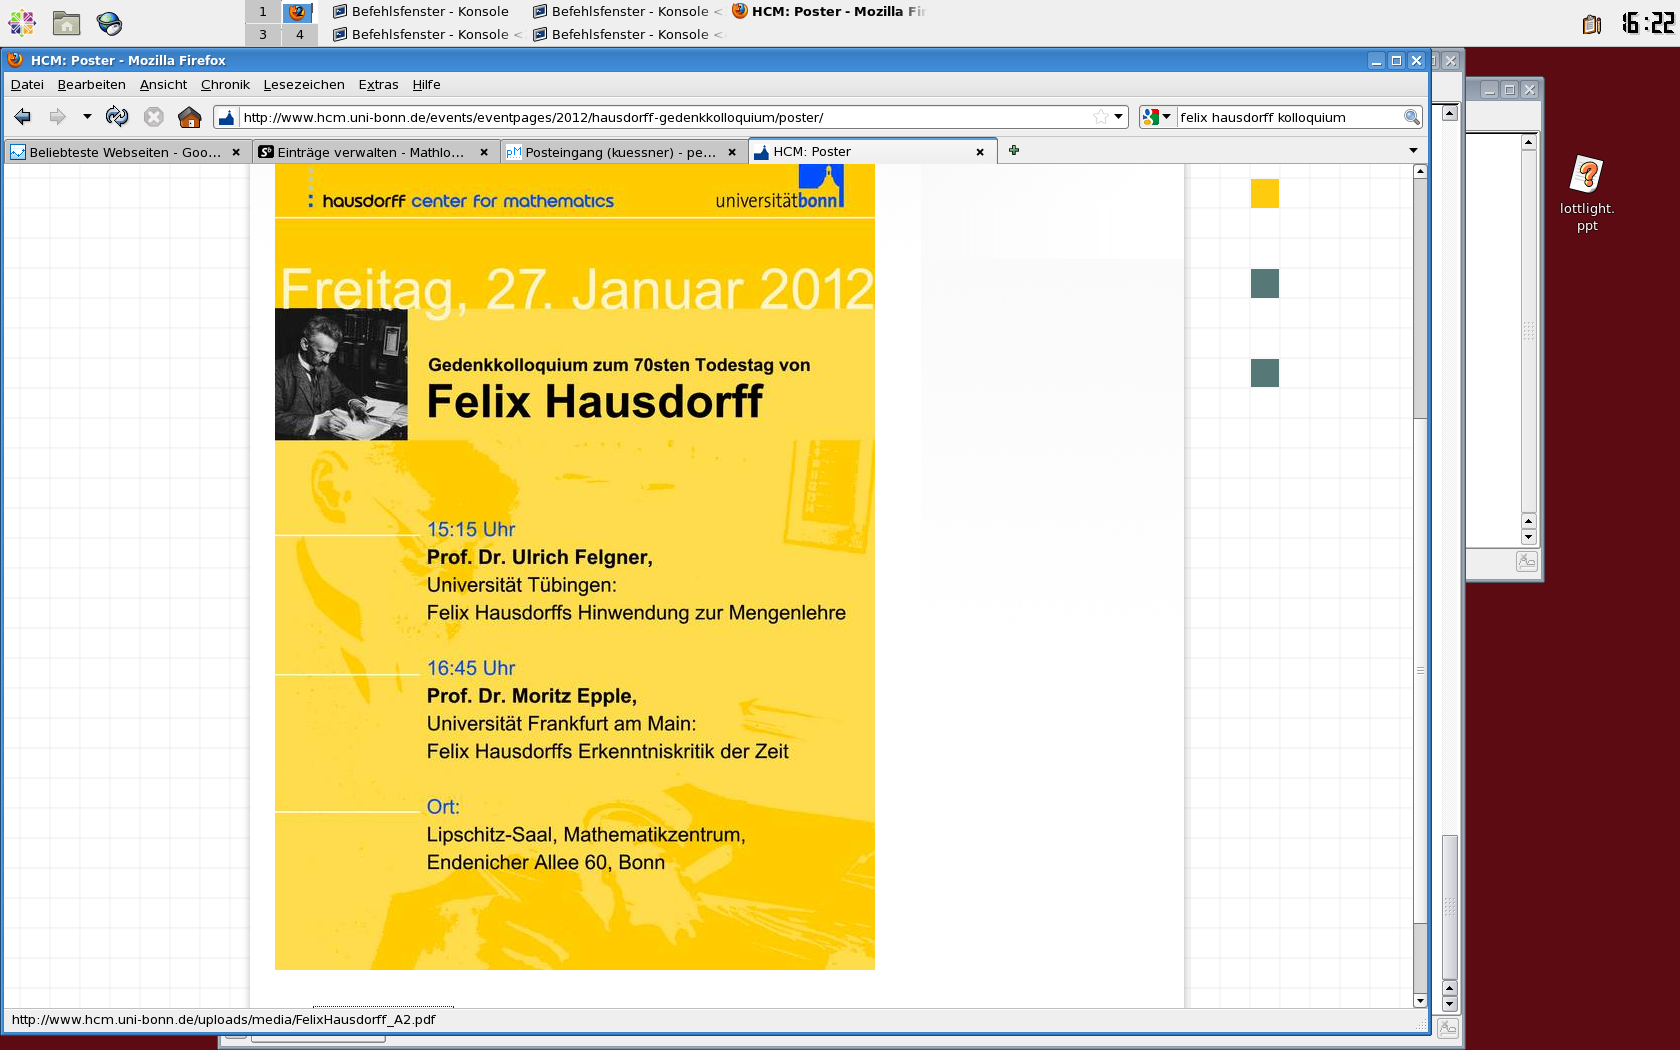Image resolution: width=1680 pixels, height=1050 pixels.
Task: Expand the URL bar history dropdown
Action: 1118,117
